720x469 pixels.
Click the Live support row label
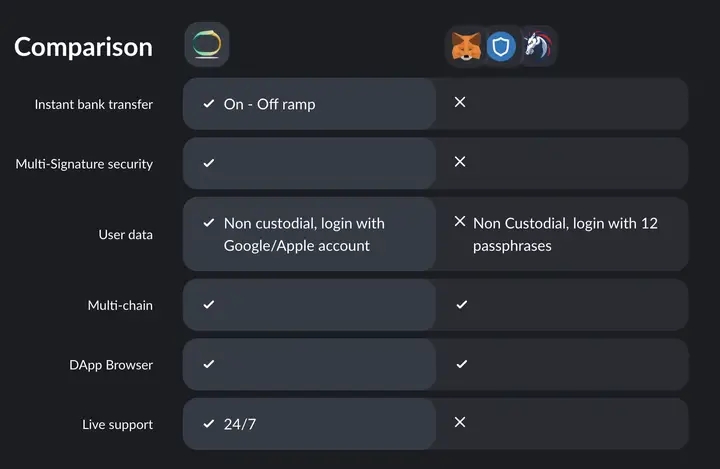pyautogui.click(x=117, y=425)
